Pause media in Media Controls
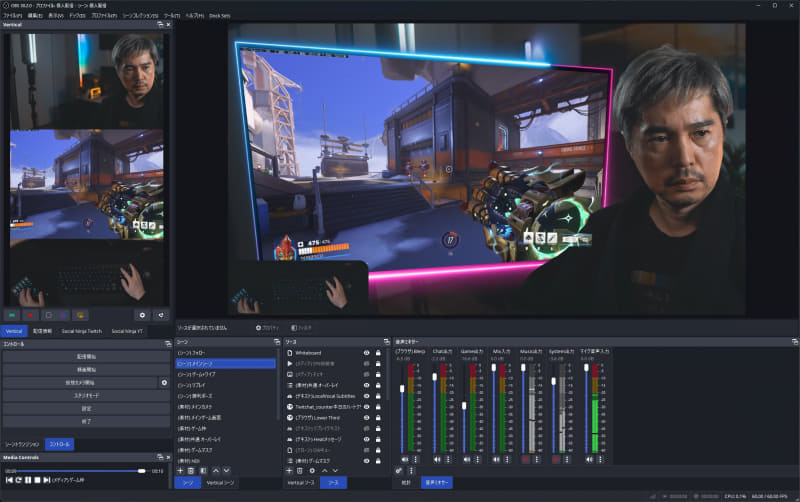 pos(28,480)
